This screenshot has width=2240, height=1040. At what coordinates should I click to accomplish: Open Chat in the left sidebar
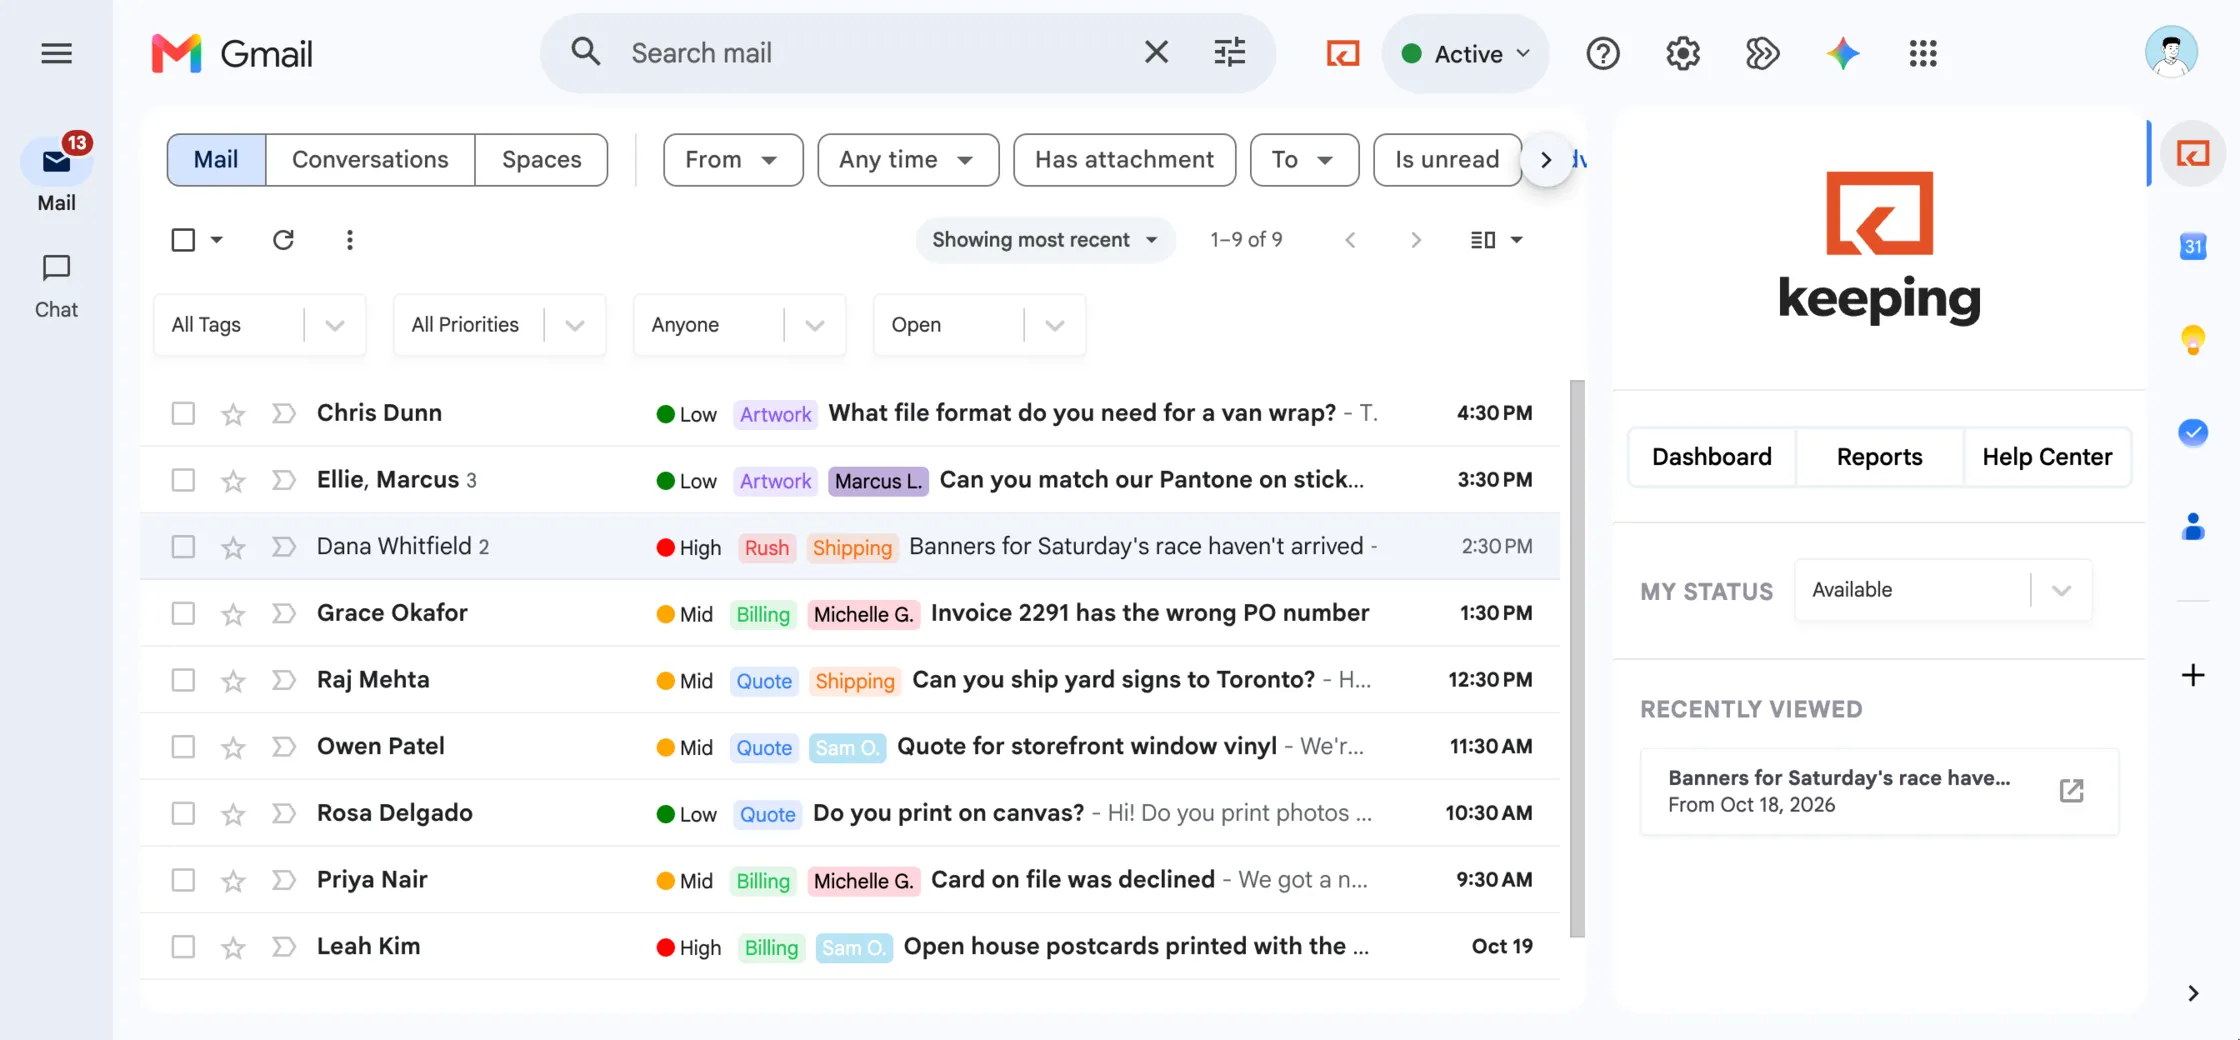[56, 286]
